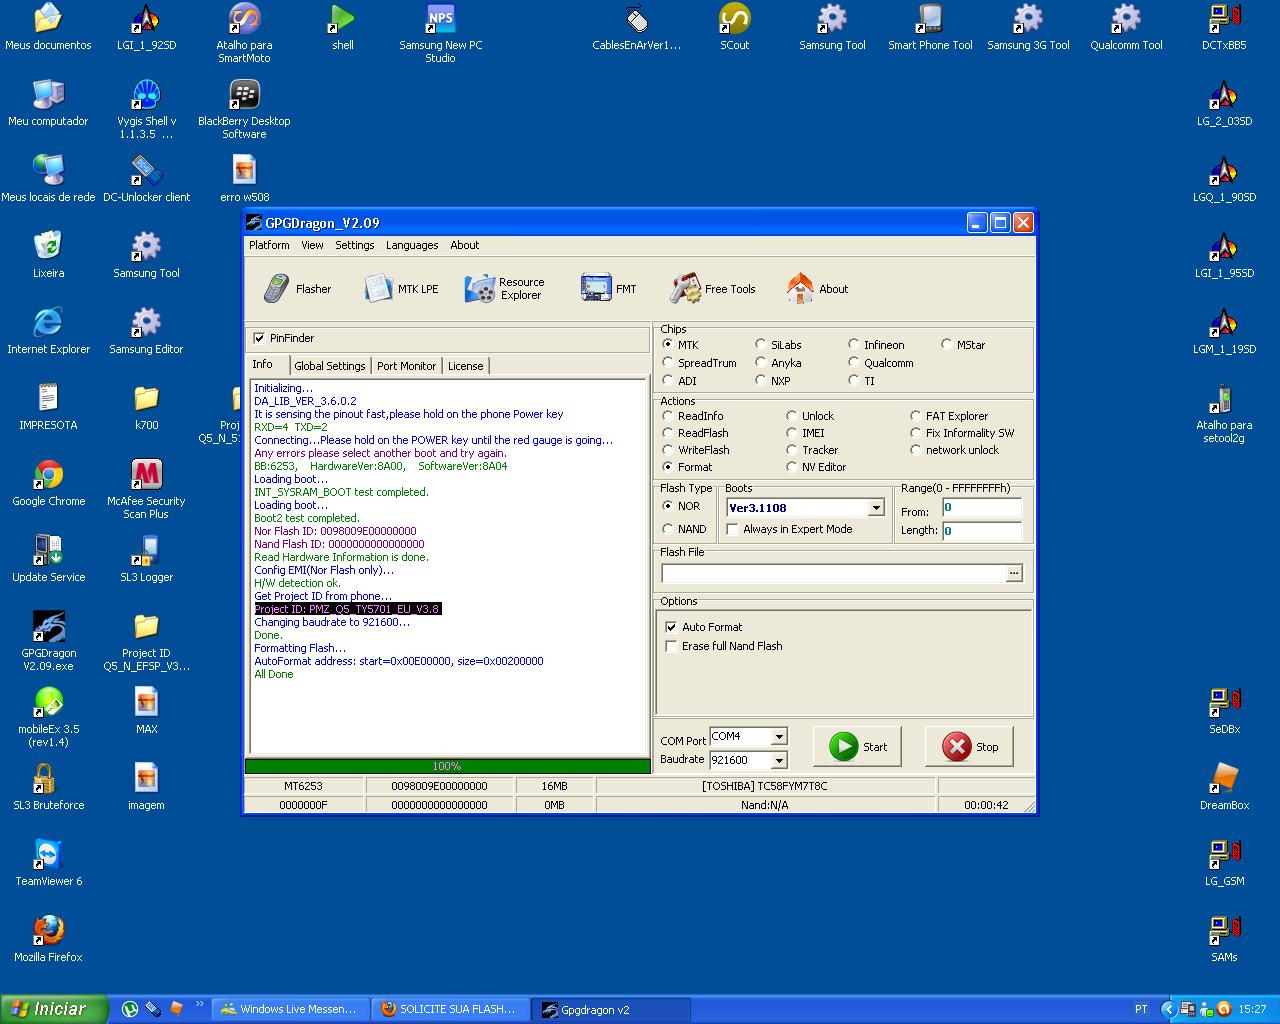1280x1024 pixels.
Task: Switch to the Port Monitor tab
Action: pos(406,366)
